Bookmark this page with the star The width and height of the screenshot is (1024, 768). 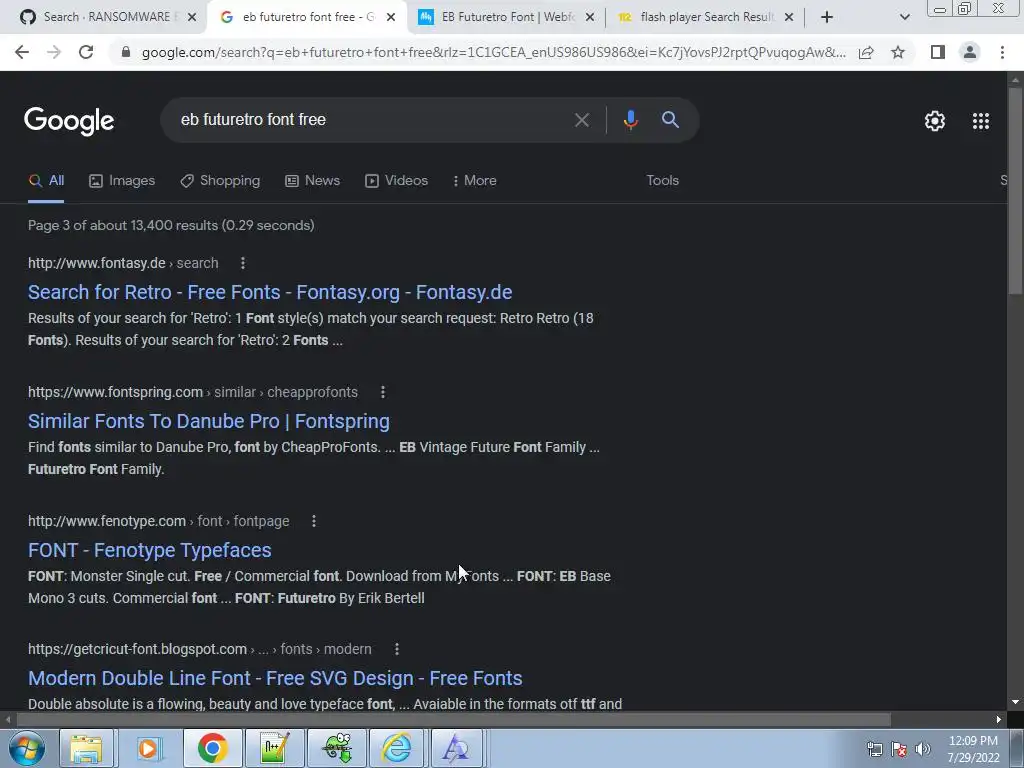pyautogui.click(x=898, y=52)
